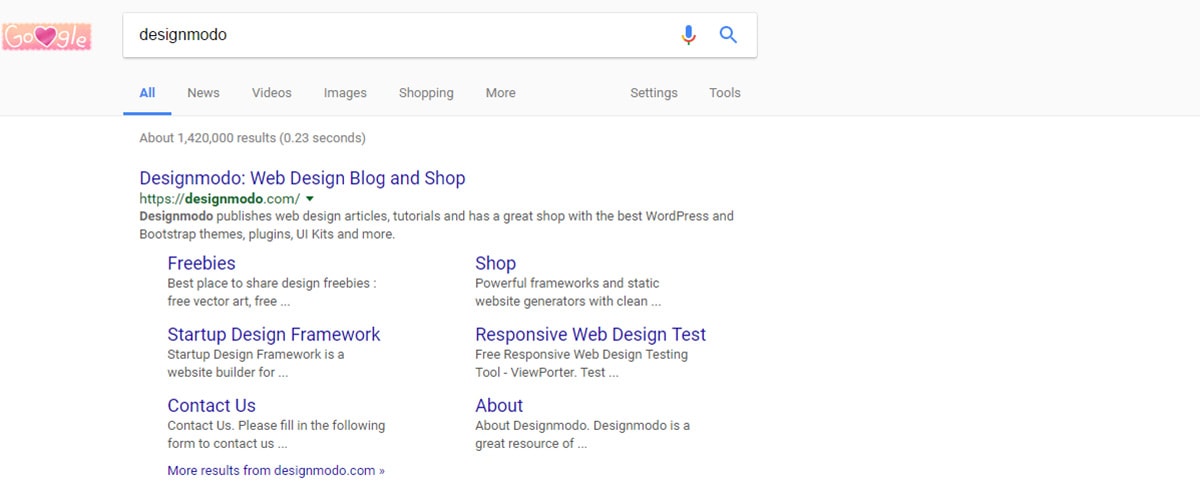Open the Shop sitelink

pos(496,263)
